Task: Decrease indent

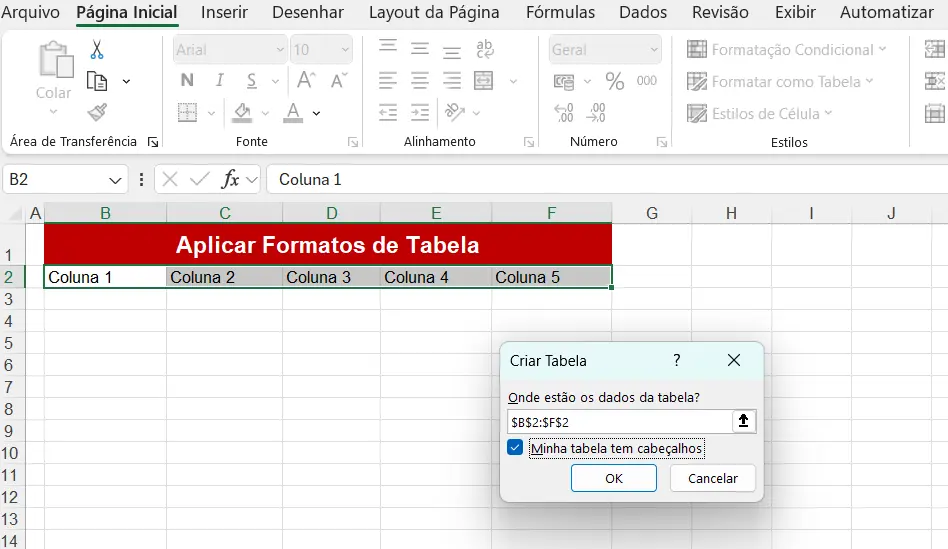Action: pyautogui.click(x=388, y=112)
